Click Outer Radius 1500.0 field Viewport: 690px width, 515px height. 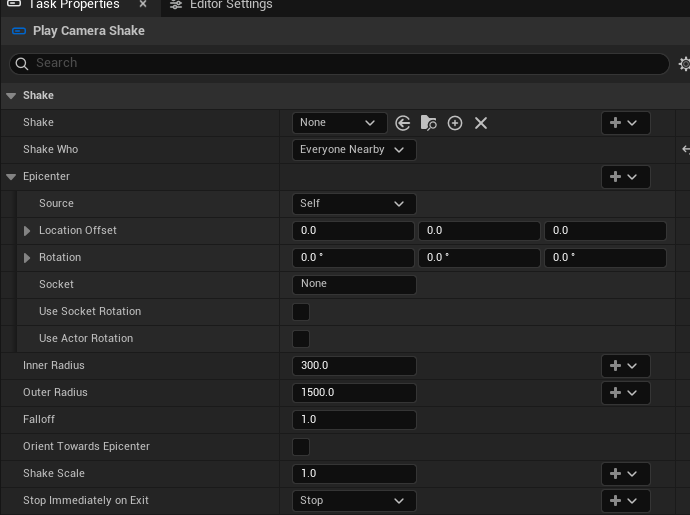[354, 393]
